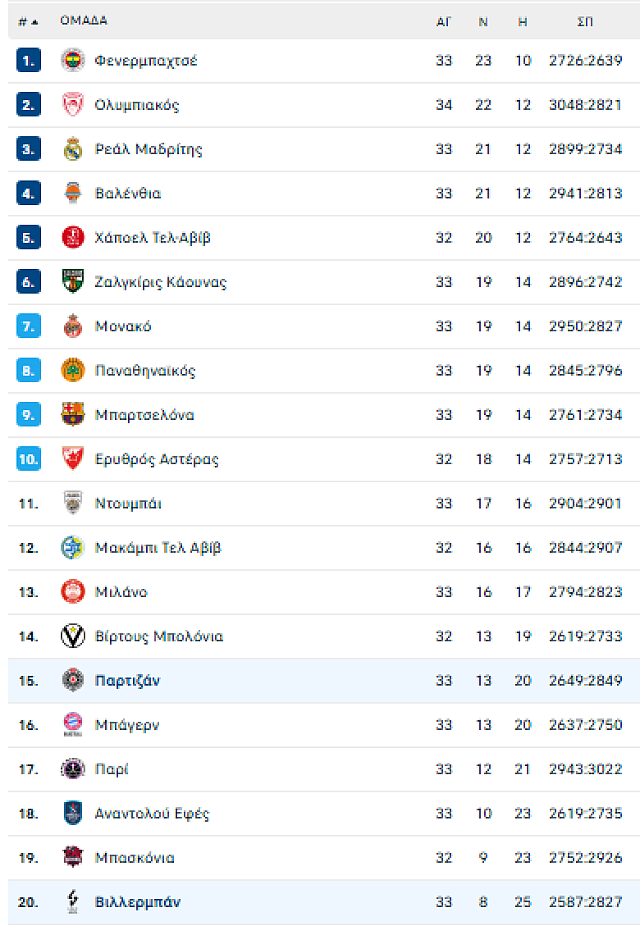Click the Virtus Bologna black V logo
This screenshot has width=640, height=935.
(x=73, y=636)
